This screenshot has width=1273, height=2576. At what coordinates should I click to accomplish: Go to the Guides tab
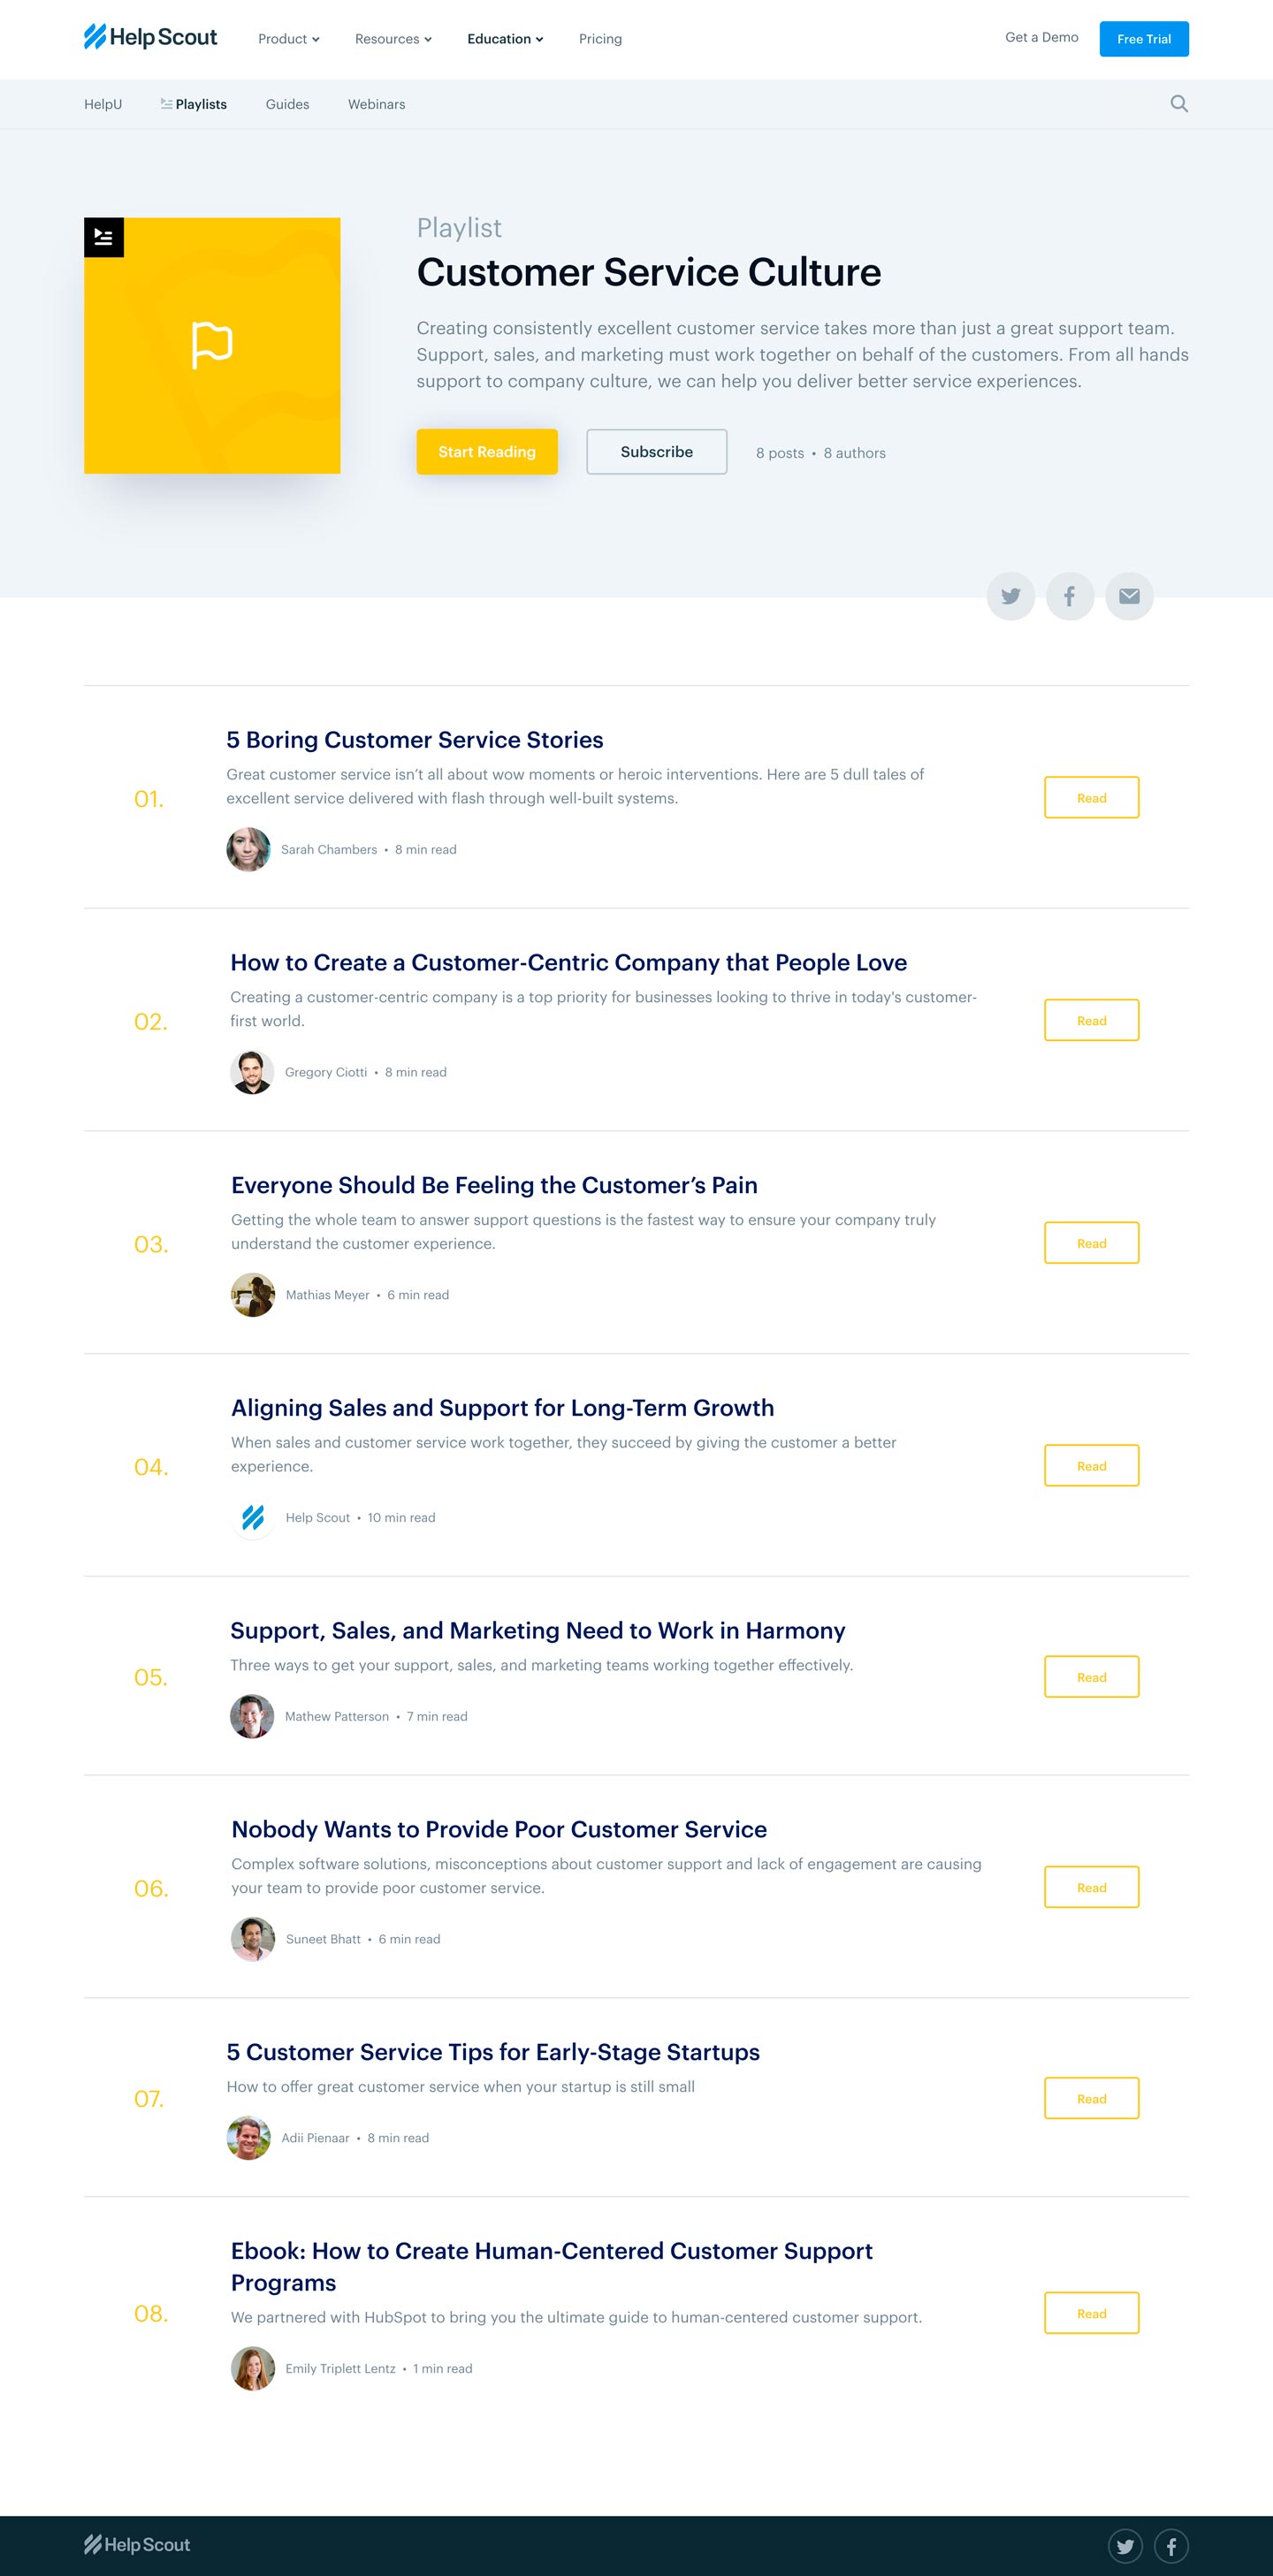pyautogui.click(x=287, y=104)
